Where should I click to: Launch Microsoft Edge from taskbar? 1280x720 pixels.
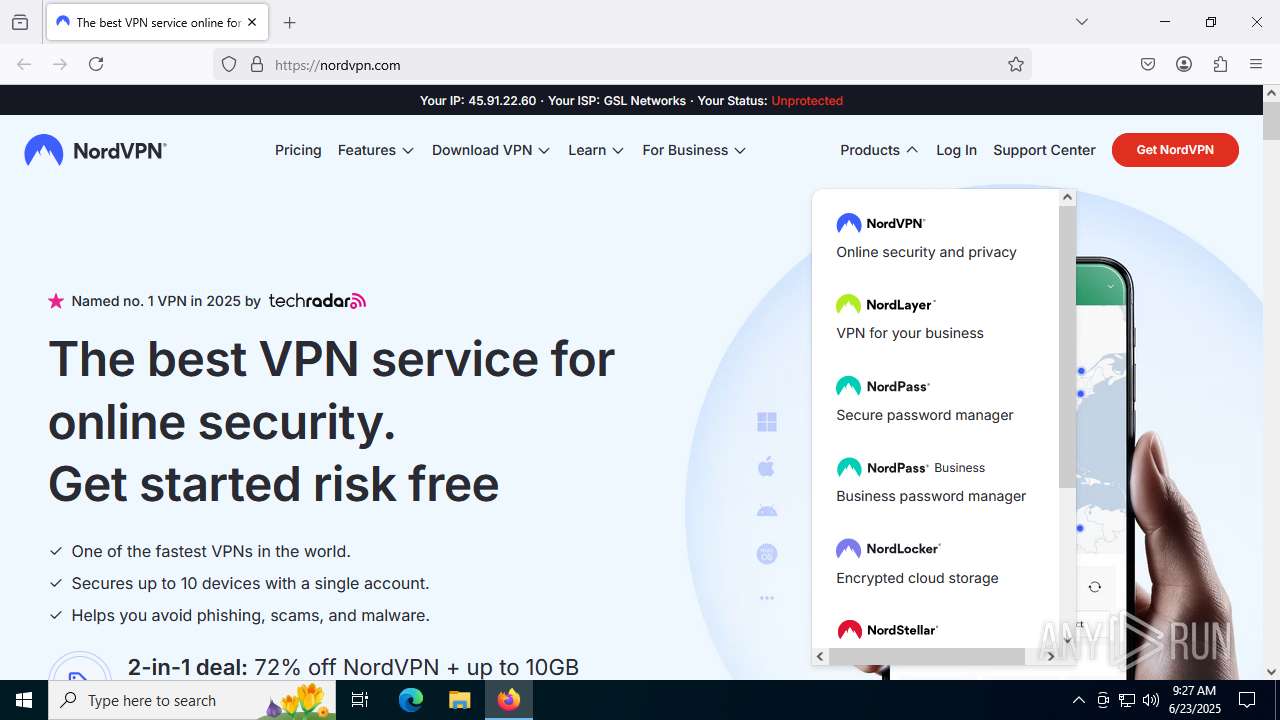[x=411, y=700]
